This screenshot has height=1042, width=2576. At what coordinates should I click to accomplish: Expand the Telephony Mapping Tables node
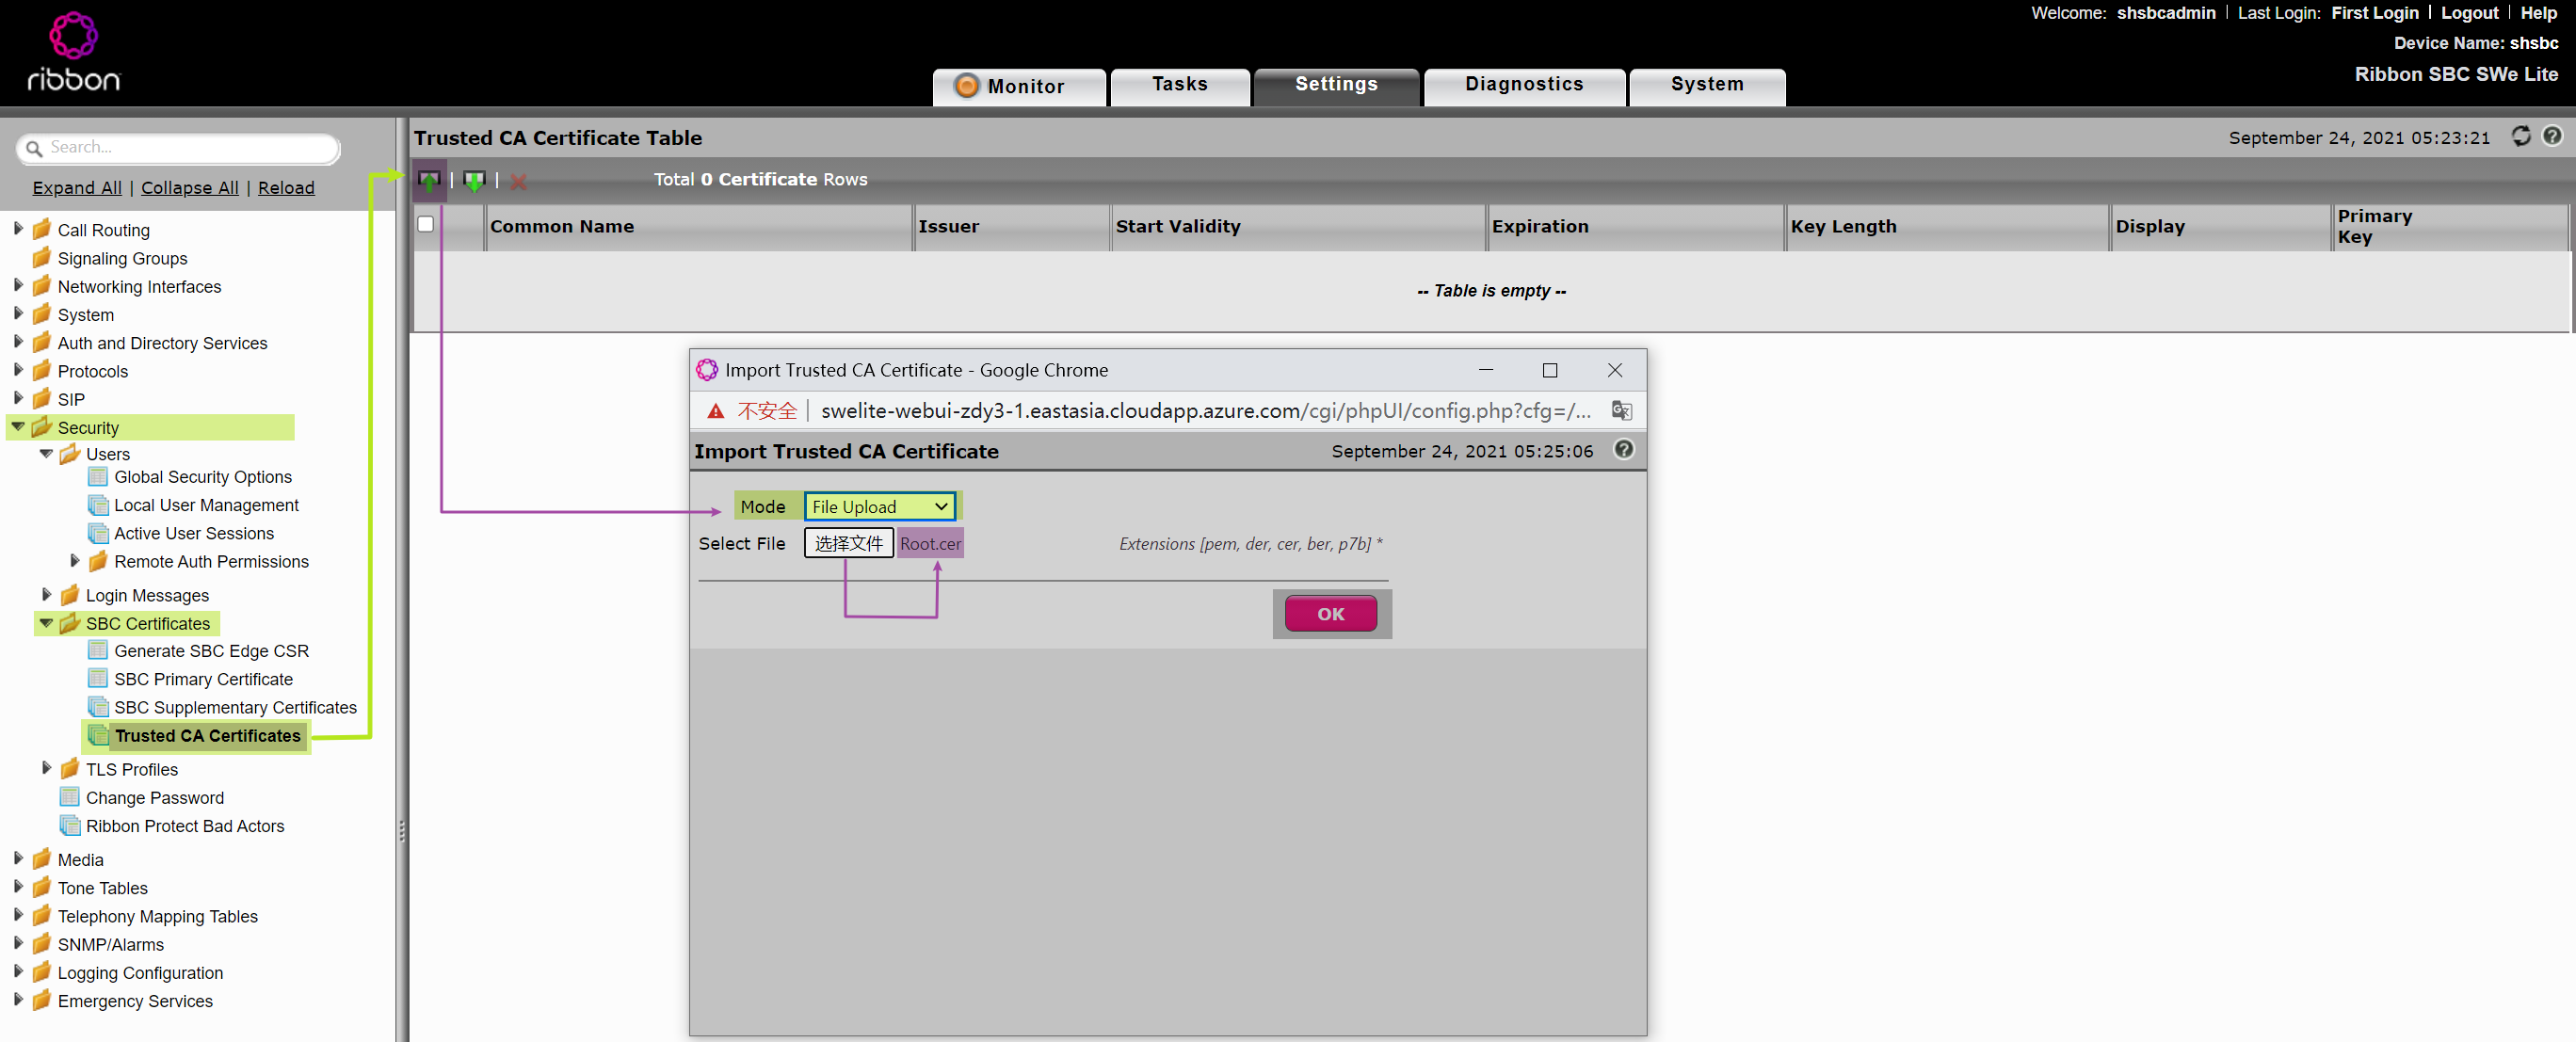[17, 915]
